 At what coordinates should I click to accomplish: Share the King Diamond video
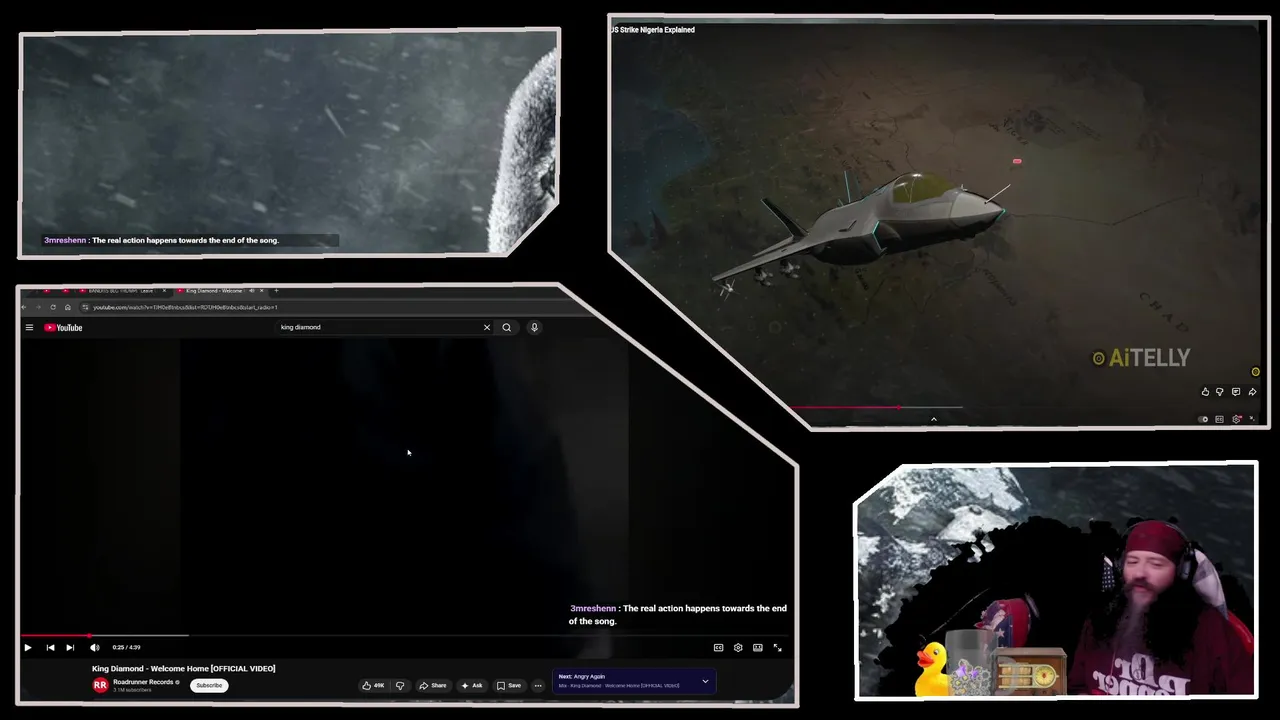[x=433, y=685]
